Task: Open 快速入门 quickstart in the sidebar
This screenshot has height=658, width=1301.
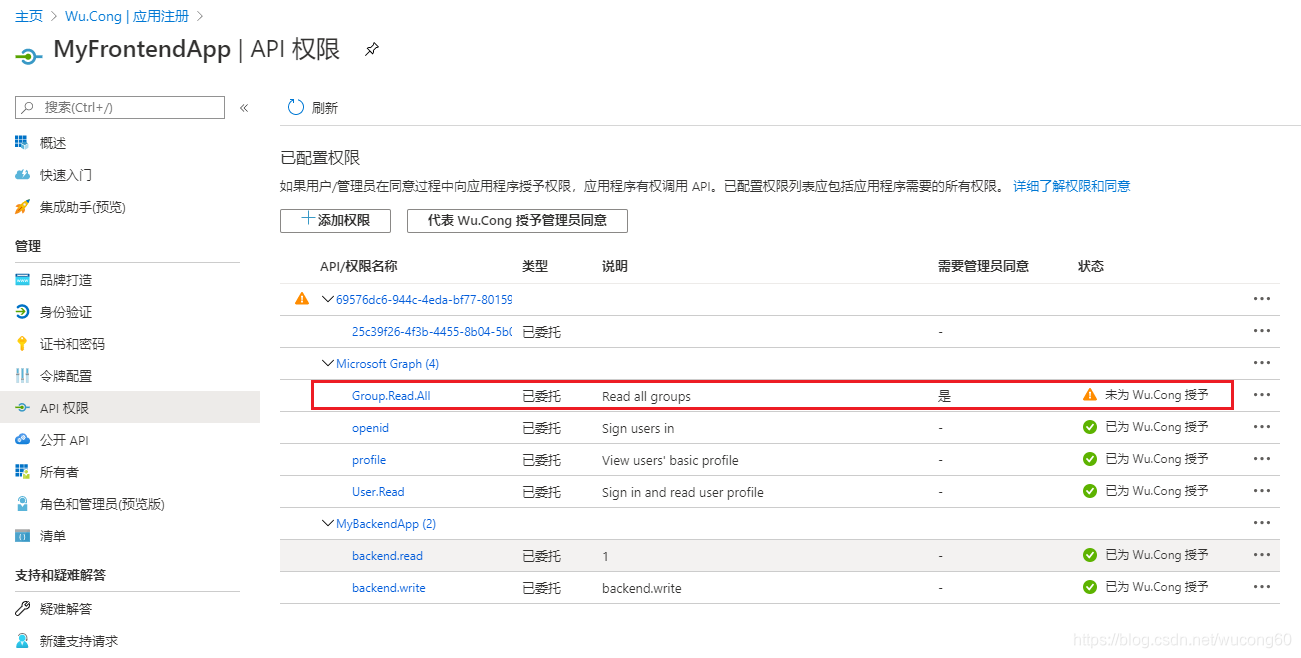Action: [66, 175]
